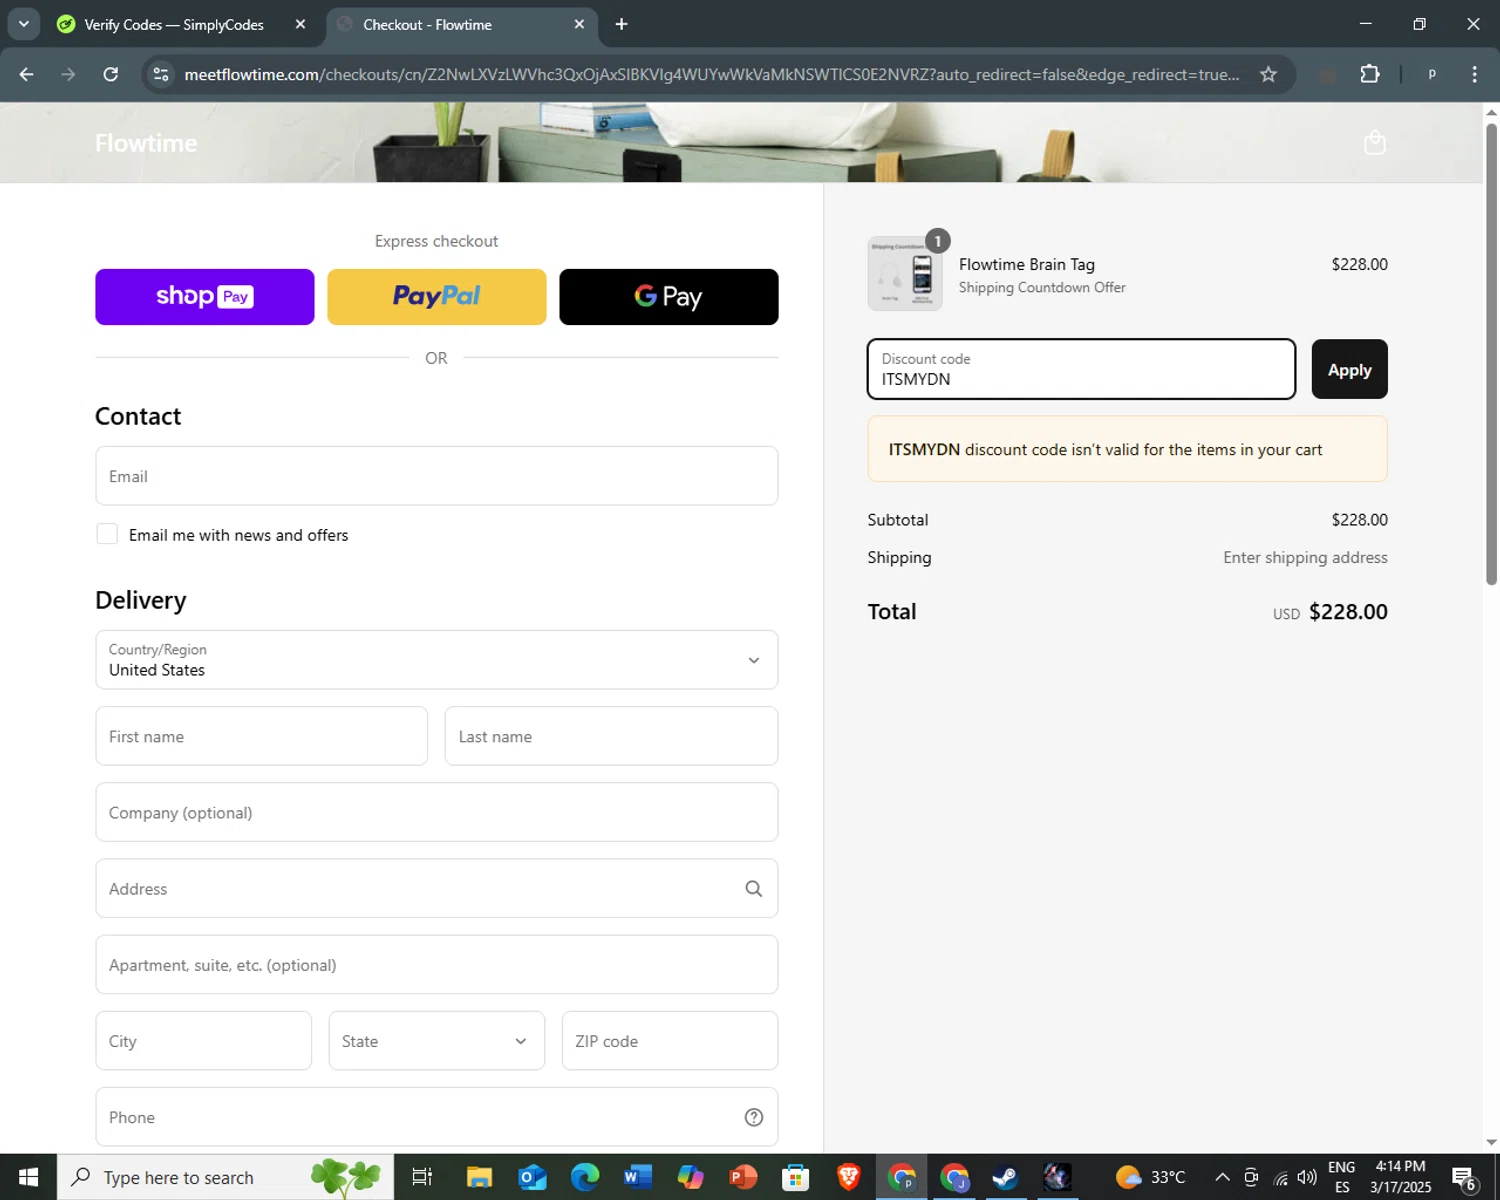The height and width of the screenshot is (1200, 1500).
Task: Pay with Shop Pay button
Action: click(x=205, y=297)
